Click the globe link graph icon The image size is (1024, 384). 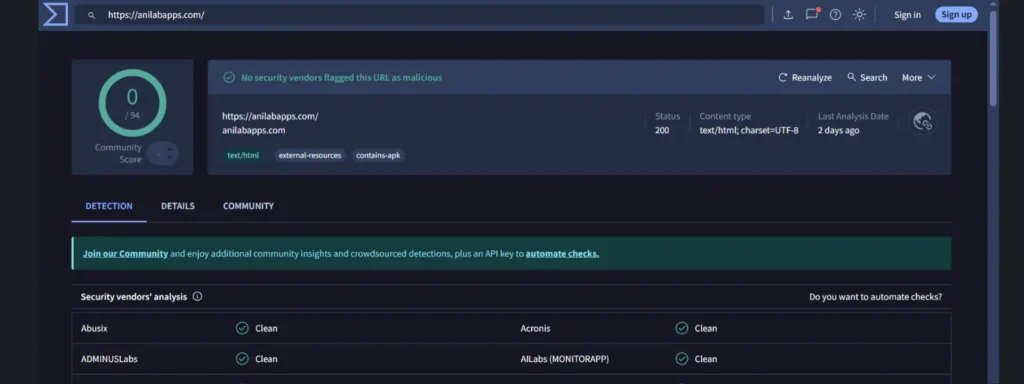coord(923,121)
